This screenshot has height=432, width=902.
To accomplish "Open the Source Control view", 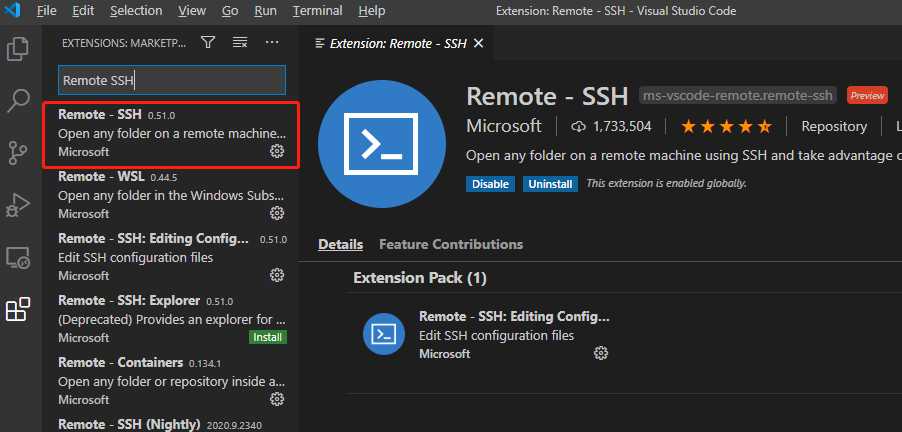I will pyautogui.click(x=18, y=152).
